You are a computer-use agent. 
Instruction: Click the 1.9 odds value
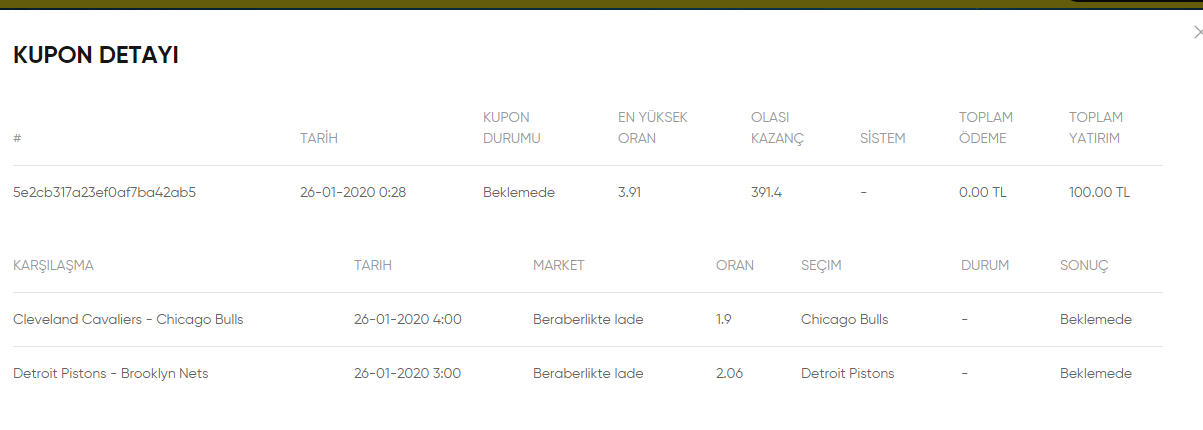724,320
